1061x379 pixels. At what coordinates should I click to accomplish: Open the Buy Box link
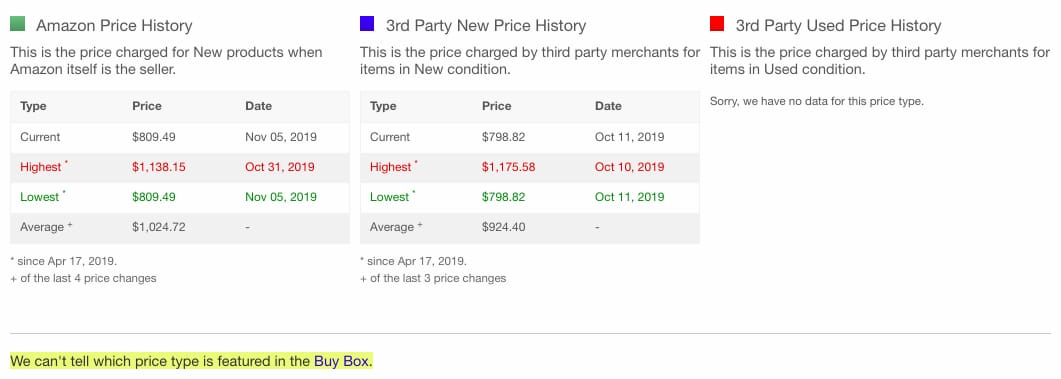tap(342, 361)
